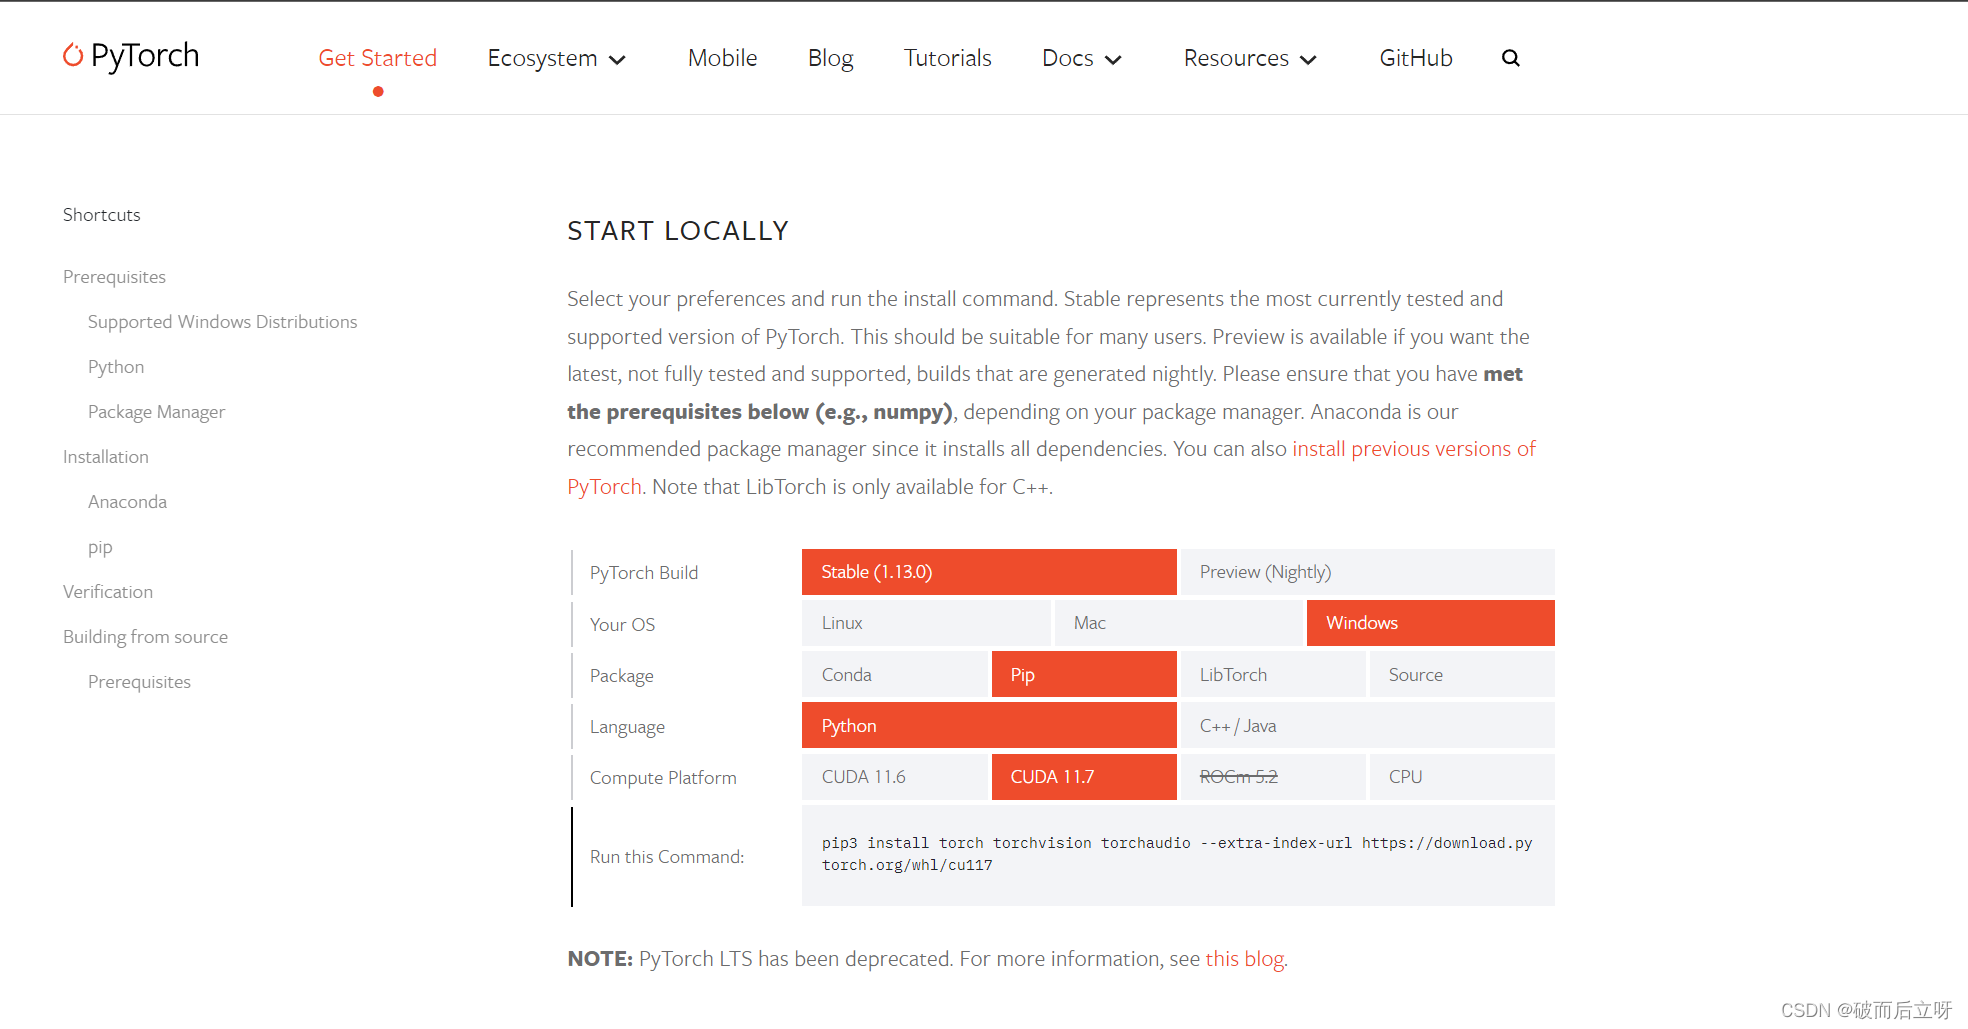The image size is (1968, 1029).
Task: Expand the Docs dropdown menu
Action: pyautogui.click(x=1082, y=58)
